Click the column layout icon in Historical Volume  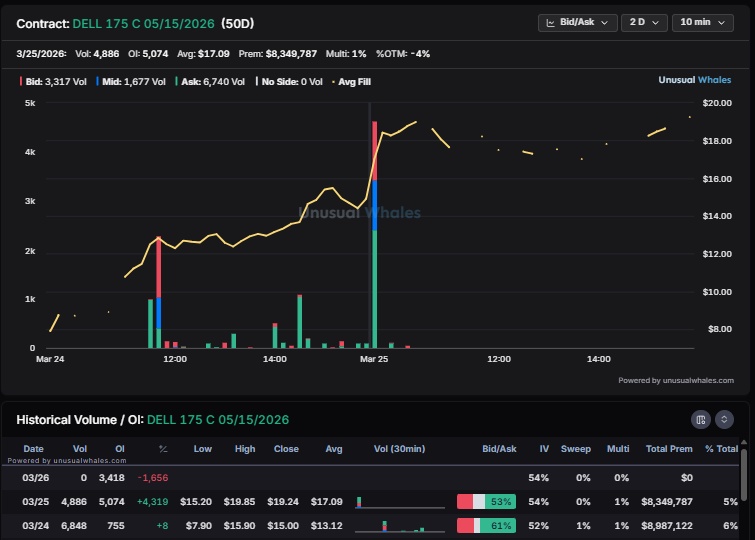[701, 420]
